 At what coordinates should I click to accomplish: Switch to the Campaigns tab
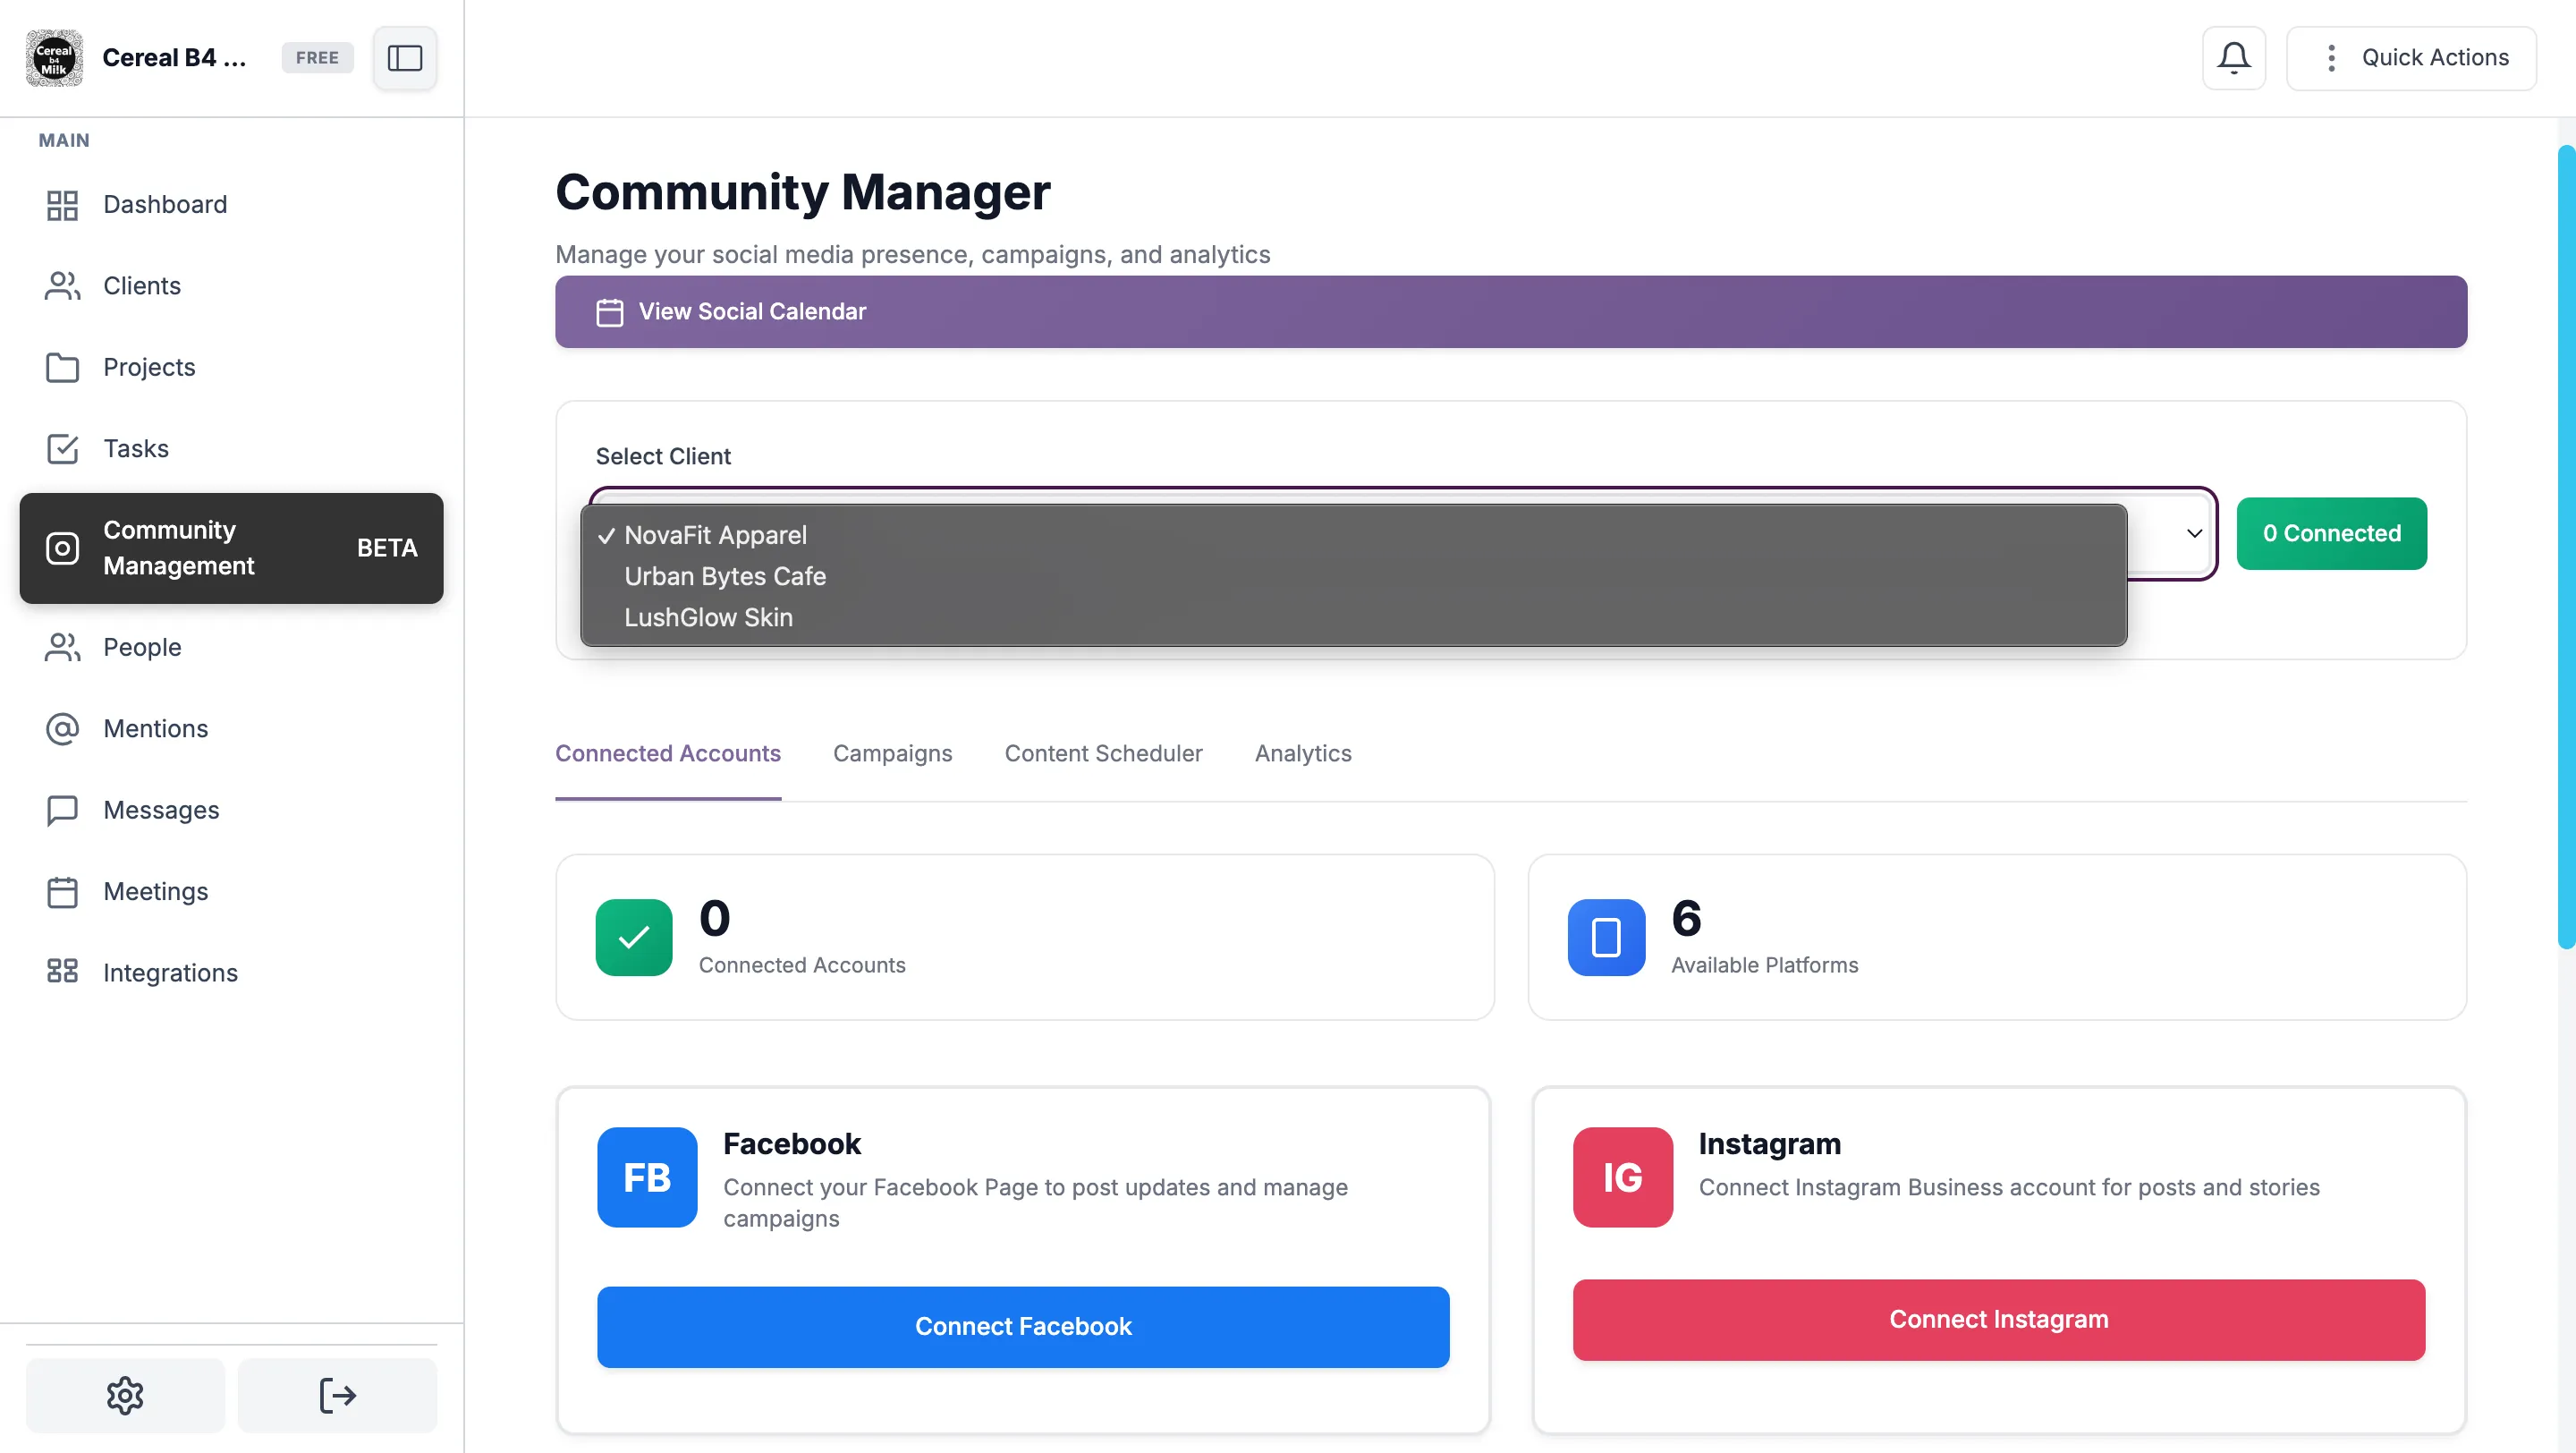[x=892, y=753]
